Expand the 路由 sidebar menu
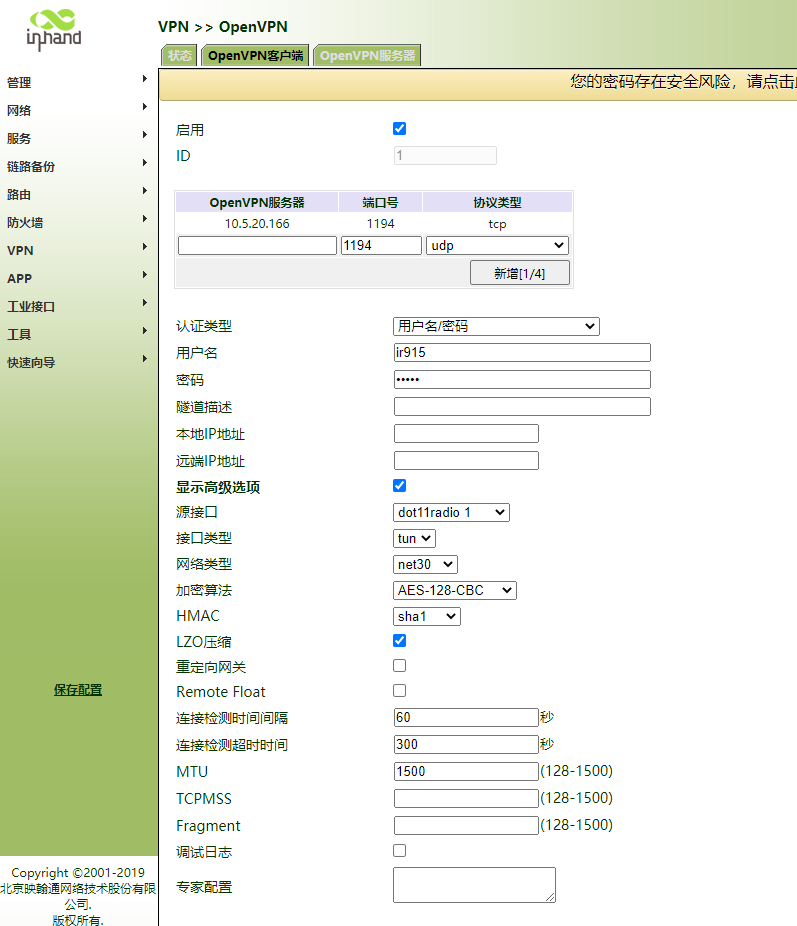The image size is (797, 926). click(x=77, y=194)
